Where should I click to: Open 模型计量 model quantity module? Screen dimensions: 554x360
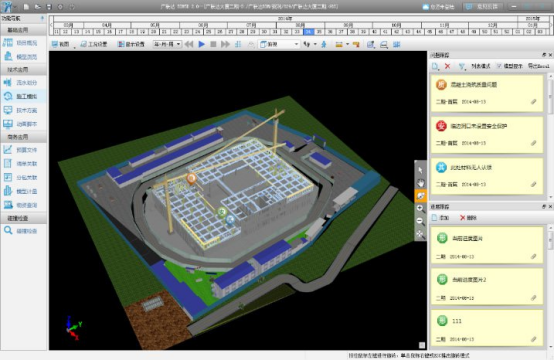click(23, 191)
